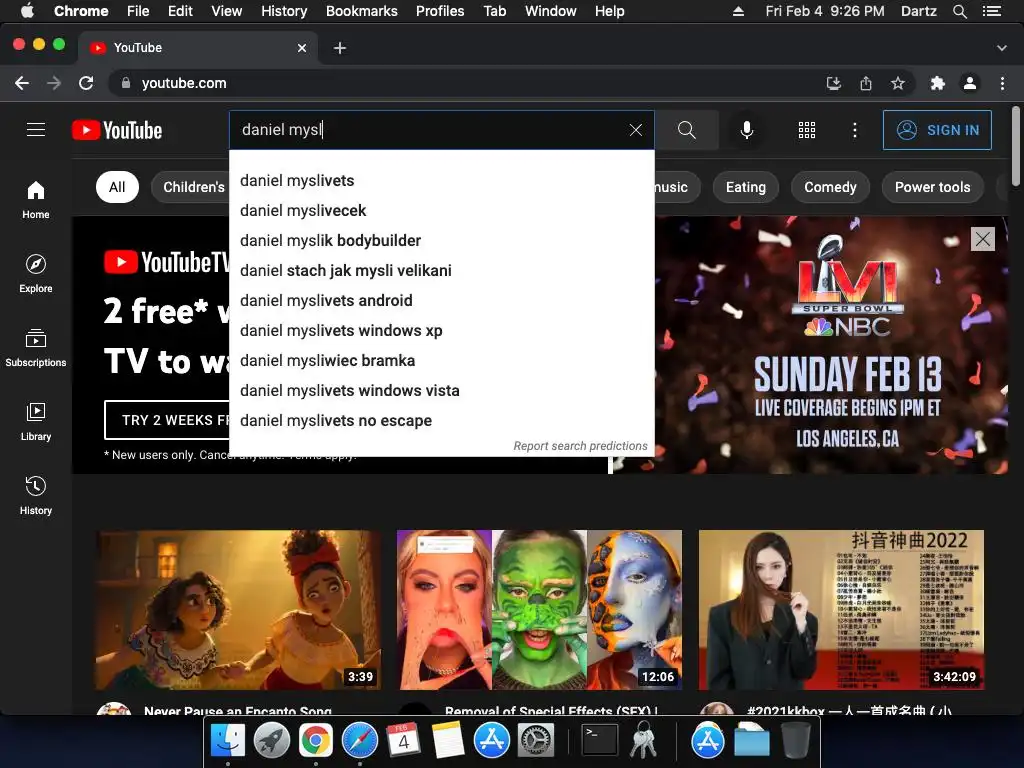Open the YouTube hamburger guide menu
This screenshot has height=768, width=1024.
36,130
